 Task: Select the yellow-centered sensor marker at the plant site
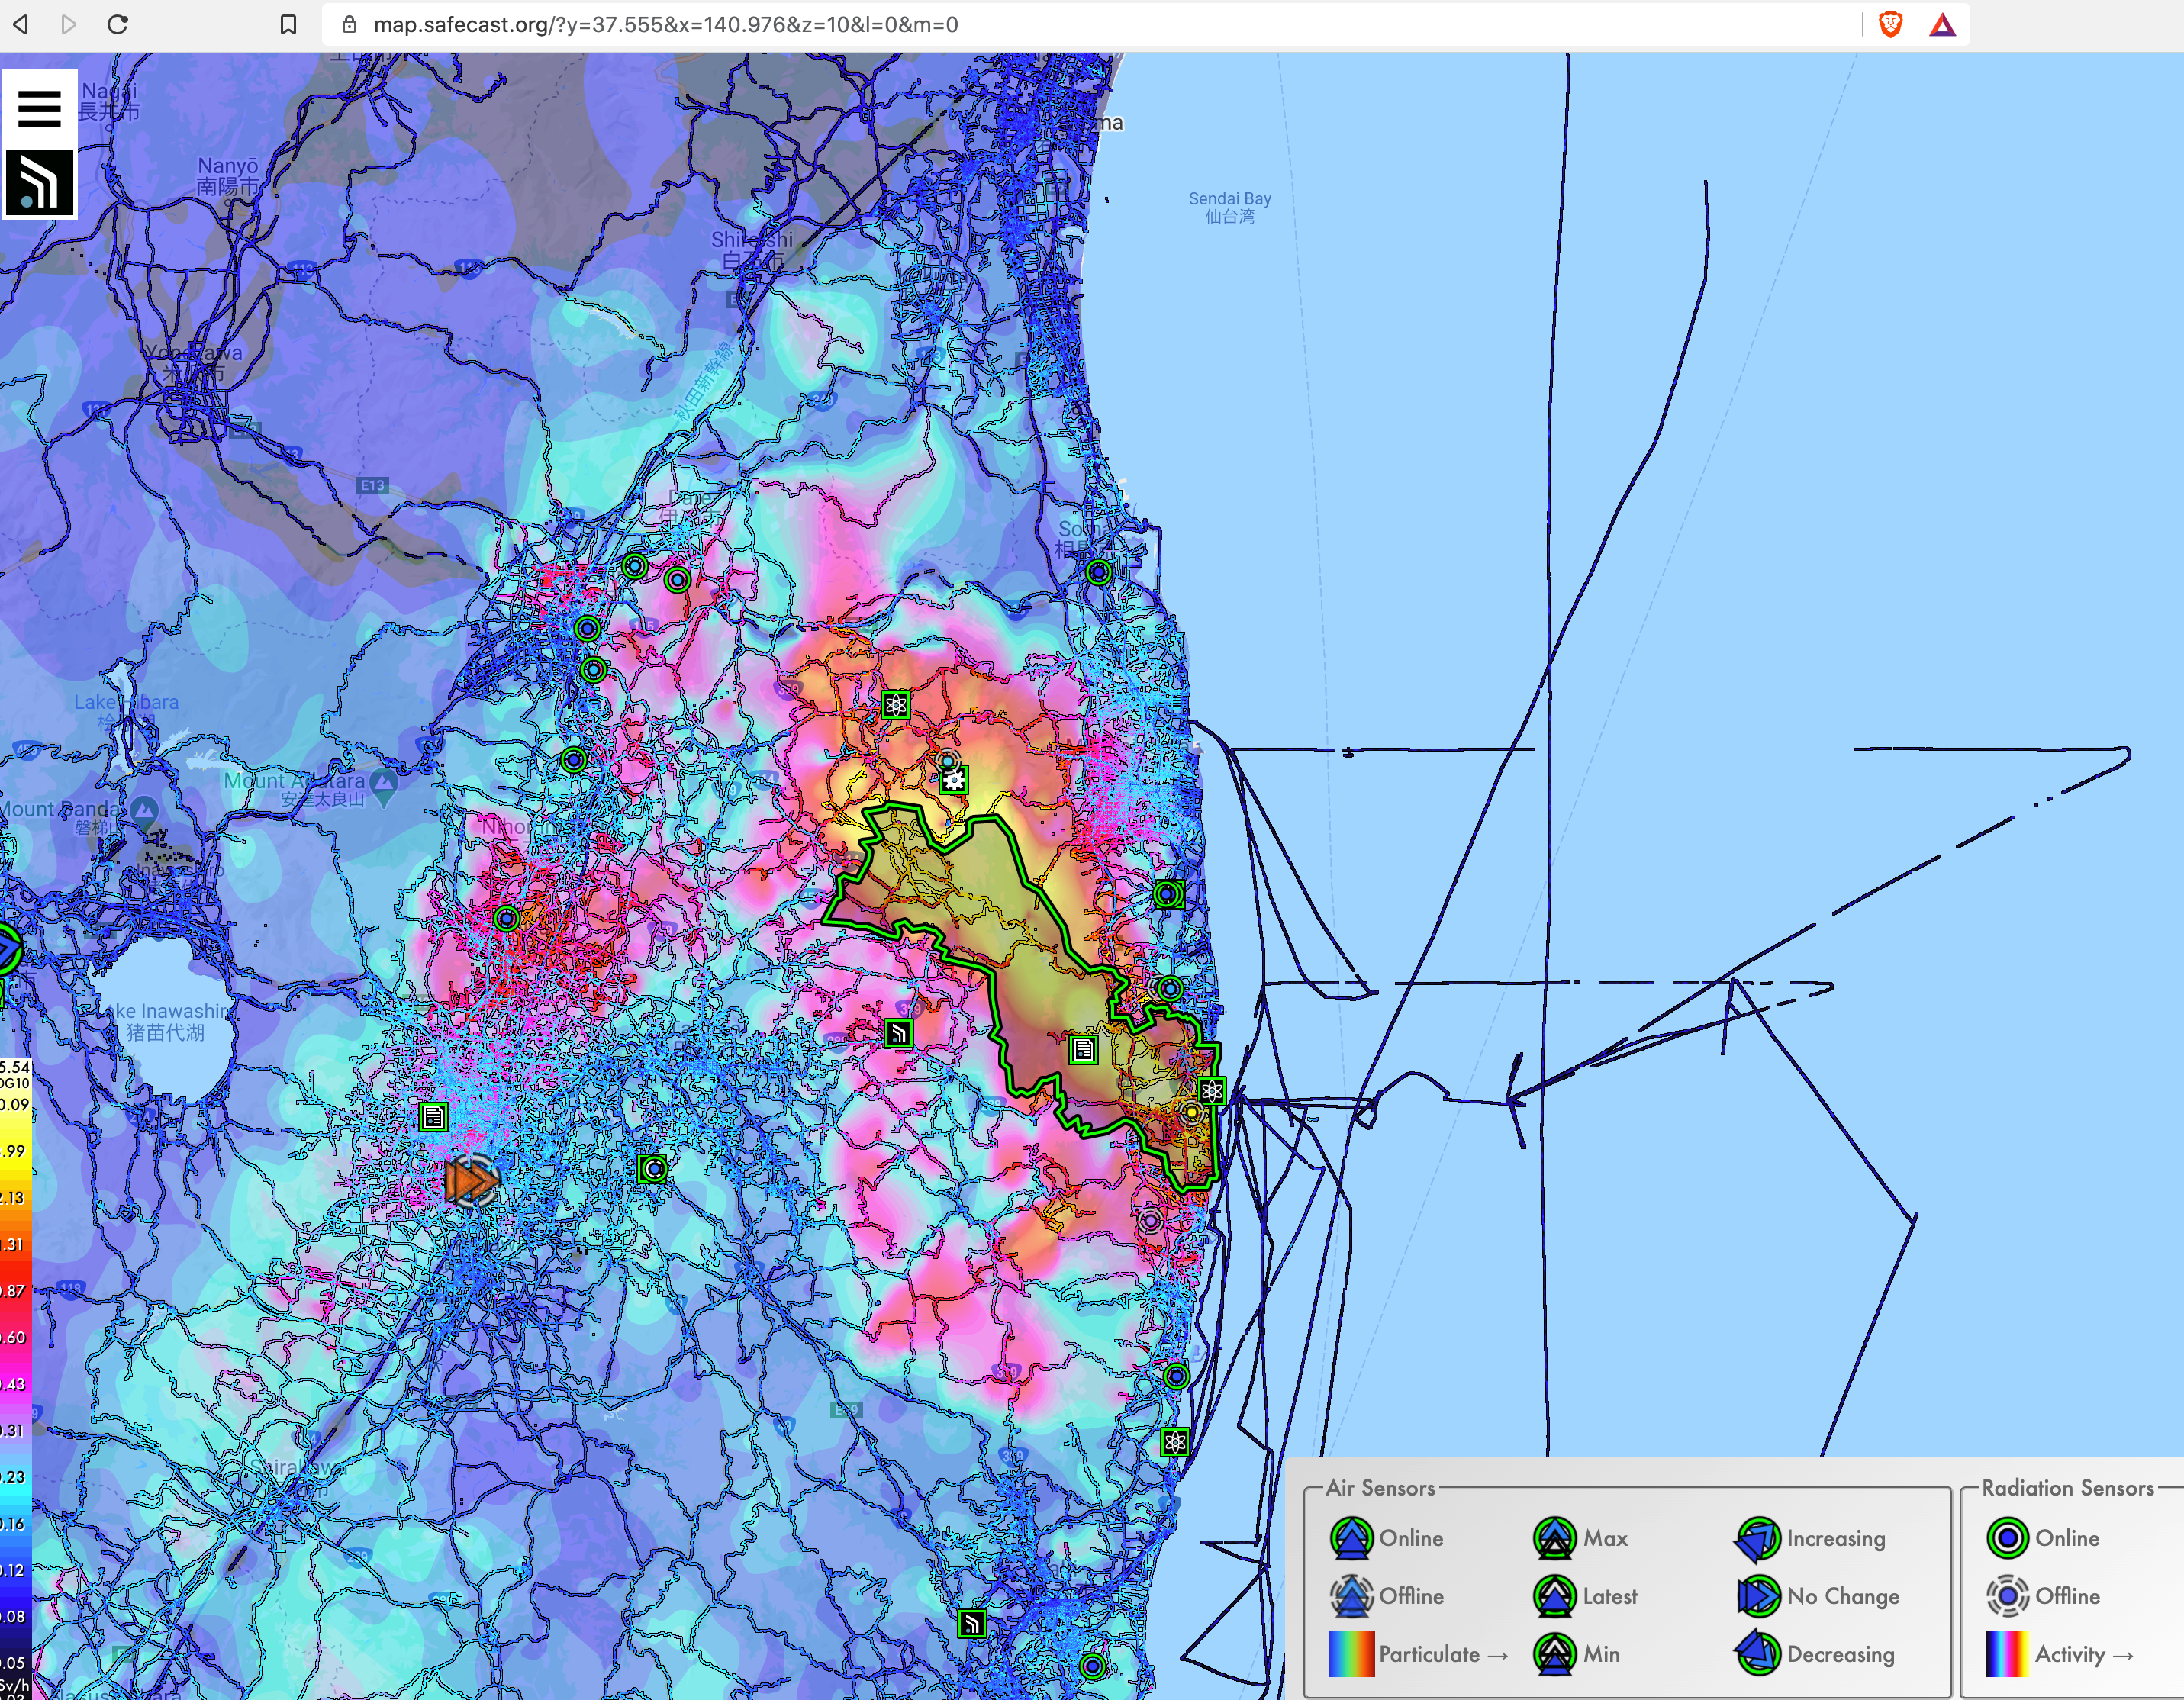[x=1191, y=1113]
